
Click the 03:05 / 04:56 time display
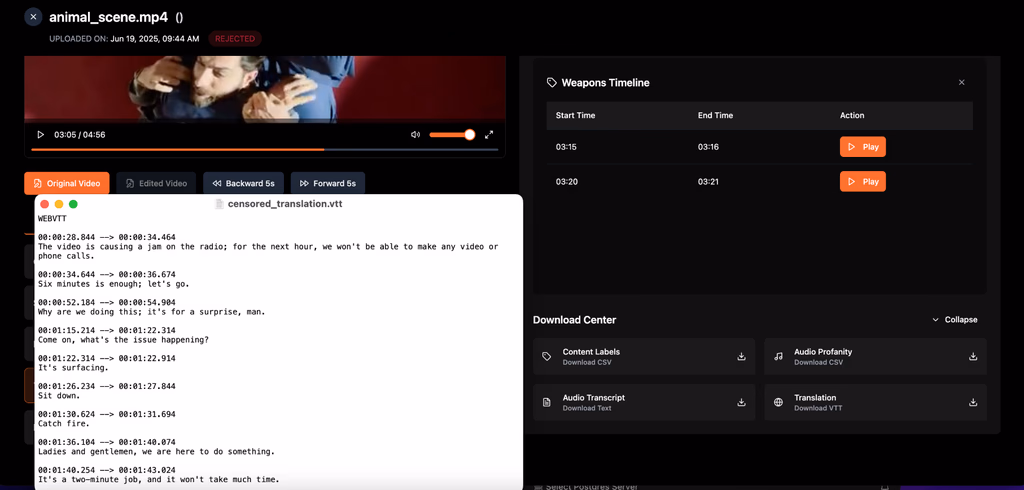pos(80,135)
